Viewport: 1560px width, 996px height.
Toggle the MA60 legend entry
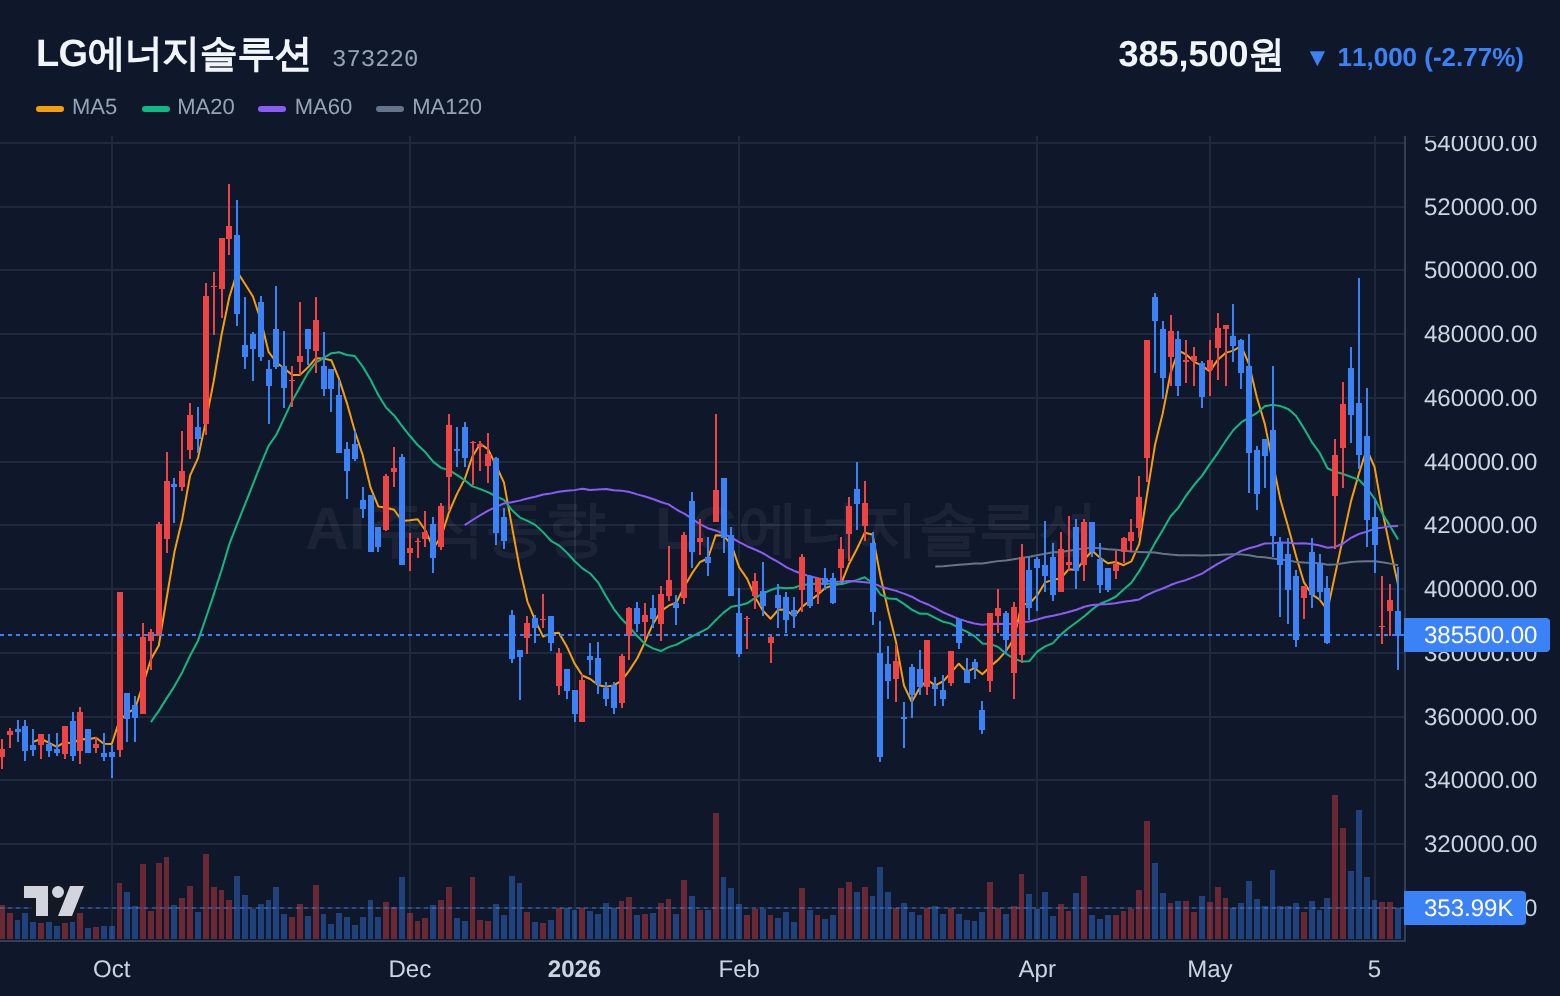click(x=305, y=107)
